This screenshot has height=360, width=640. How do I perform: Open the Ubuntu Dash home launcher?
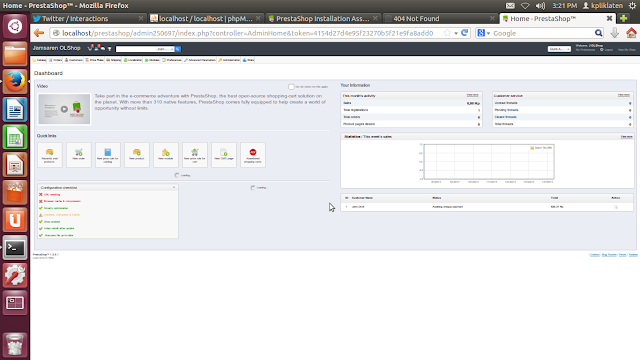pos(15,26)
